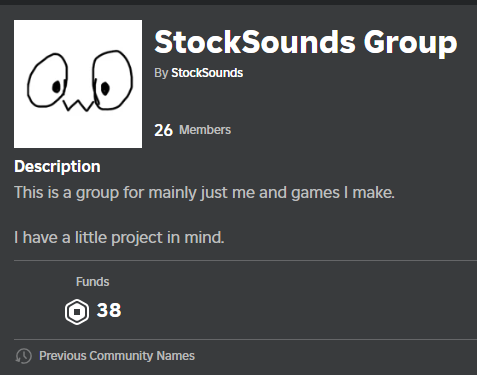
Task: Click the left eye of avatar drawing
Action: click(47, 81)
